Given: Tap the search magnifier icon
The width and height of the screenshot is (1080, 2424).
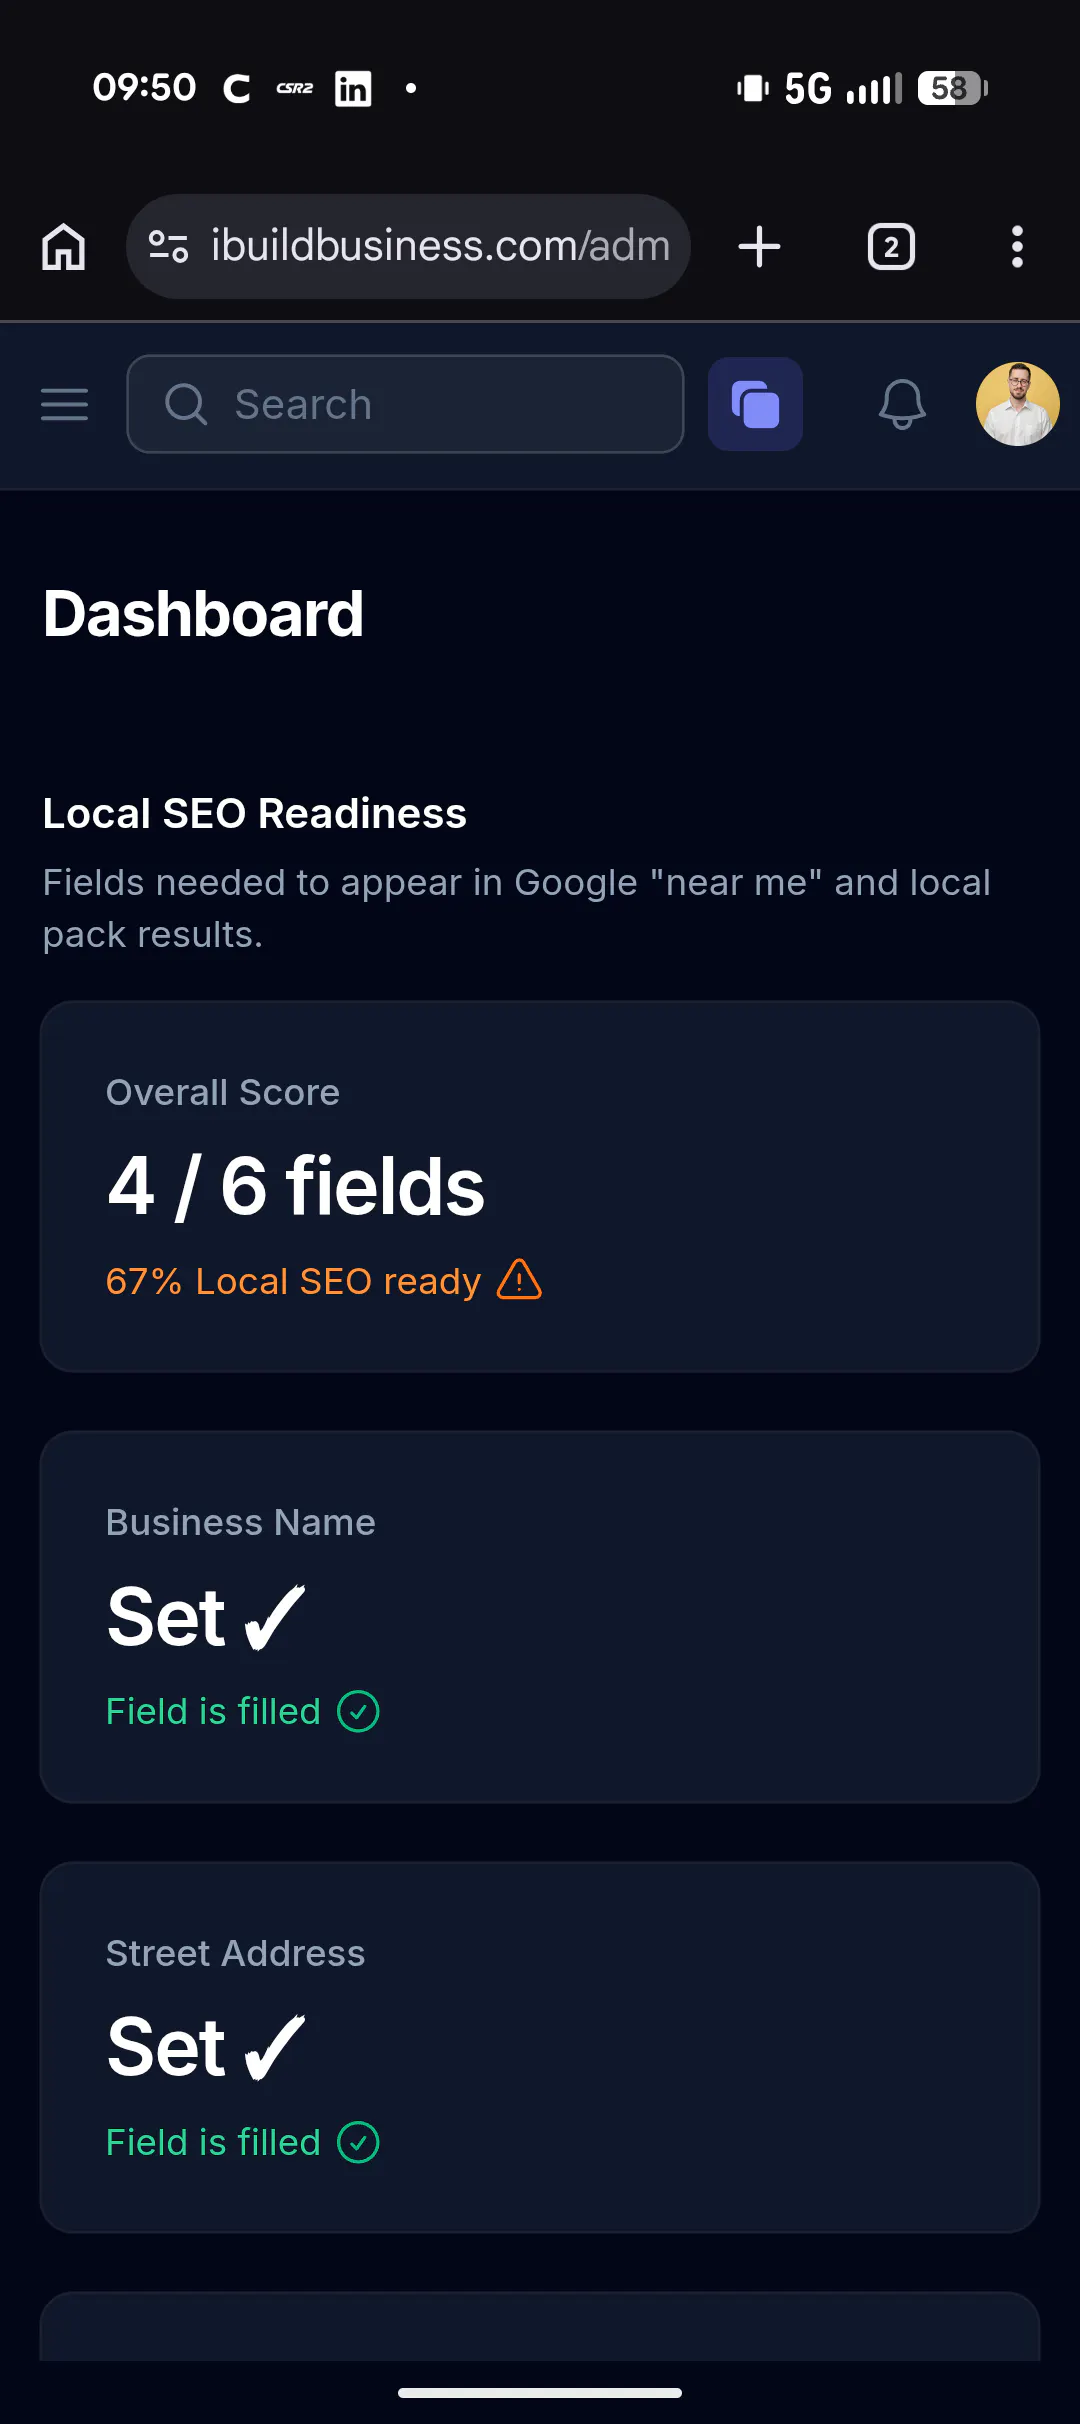Looking at the screenshot, I should coord(186,405).
